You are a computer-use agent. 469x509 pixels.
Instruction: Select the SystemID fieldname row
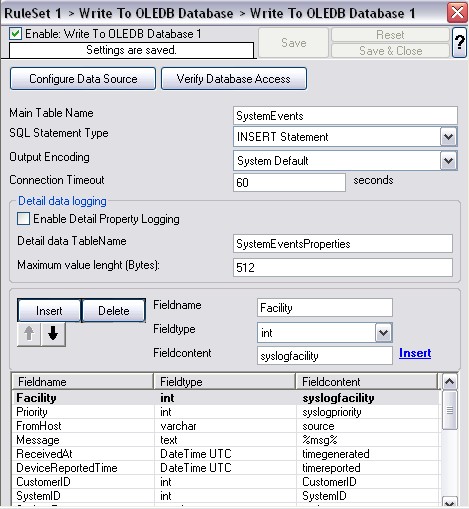pyautogui.click(x=226, y=496)
